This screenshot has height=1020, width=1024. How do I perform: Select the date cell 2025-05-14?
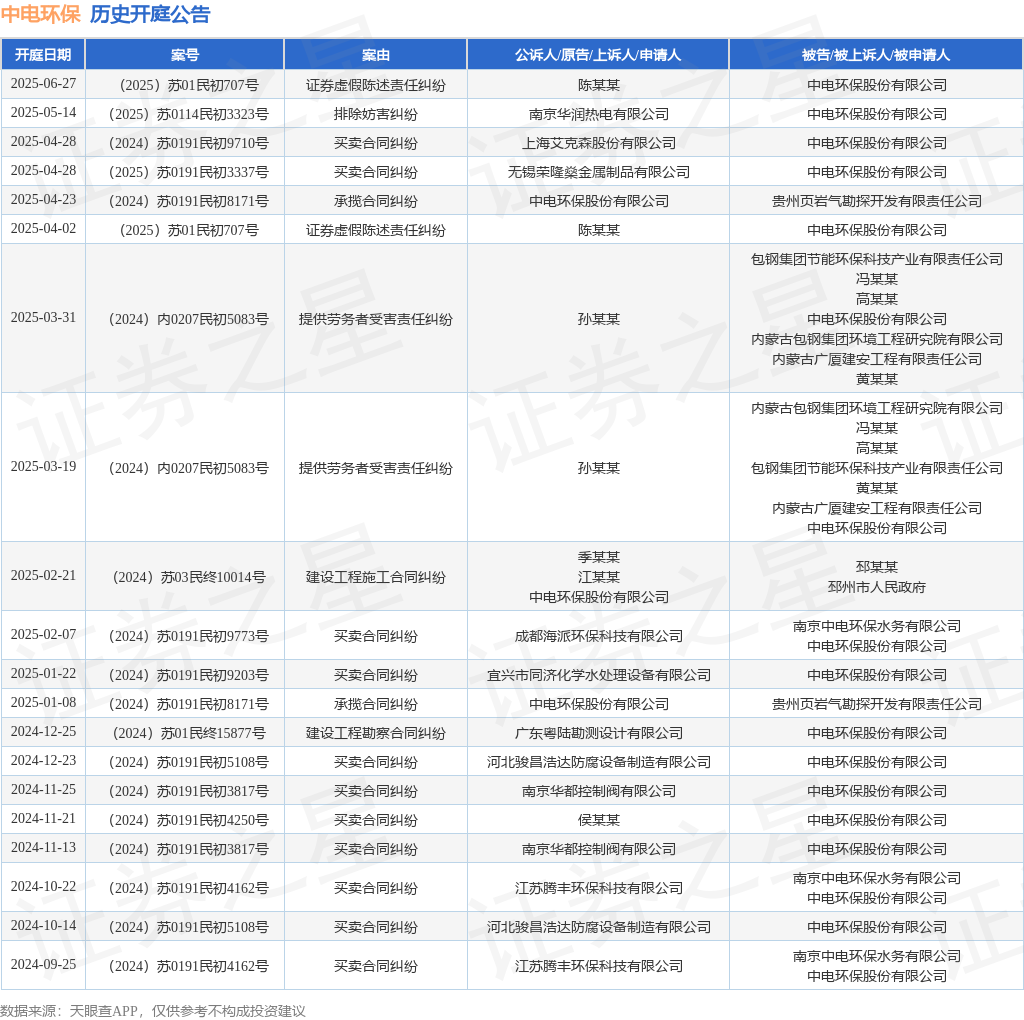pos(43,112)
